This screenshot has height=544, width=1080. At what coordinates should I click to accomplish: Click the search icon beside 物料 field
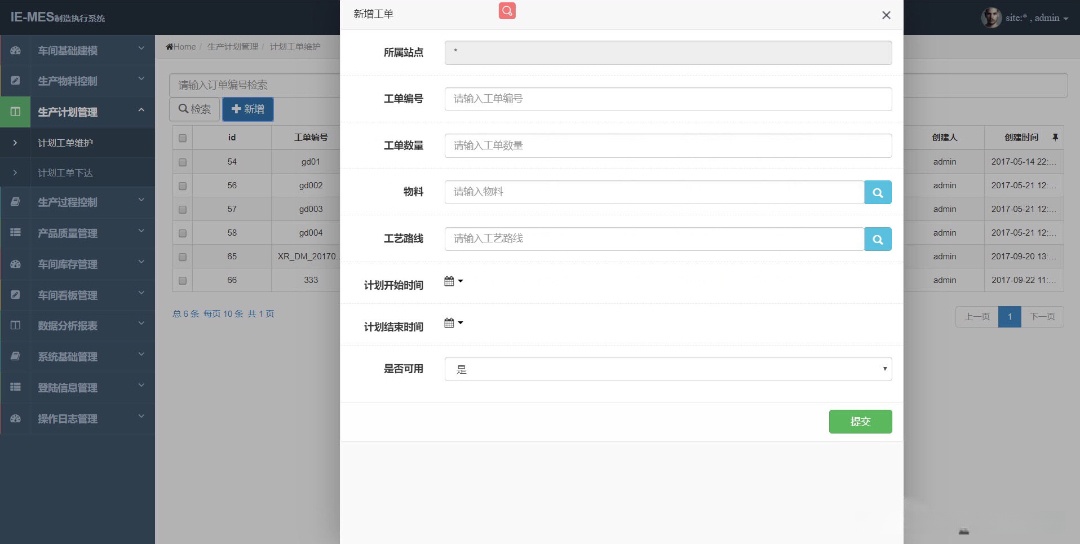(878, 192)
